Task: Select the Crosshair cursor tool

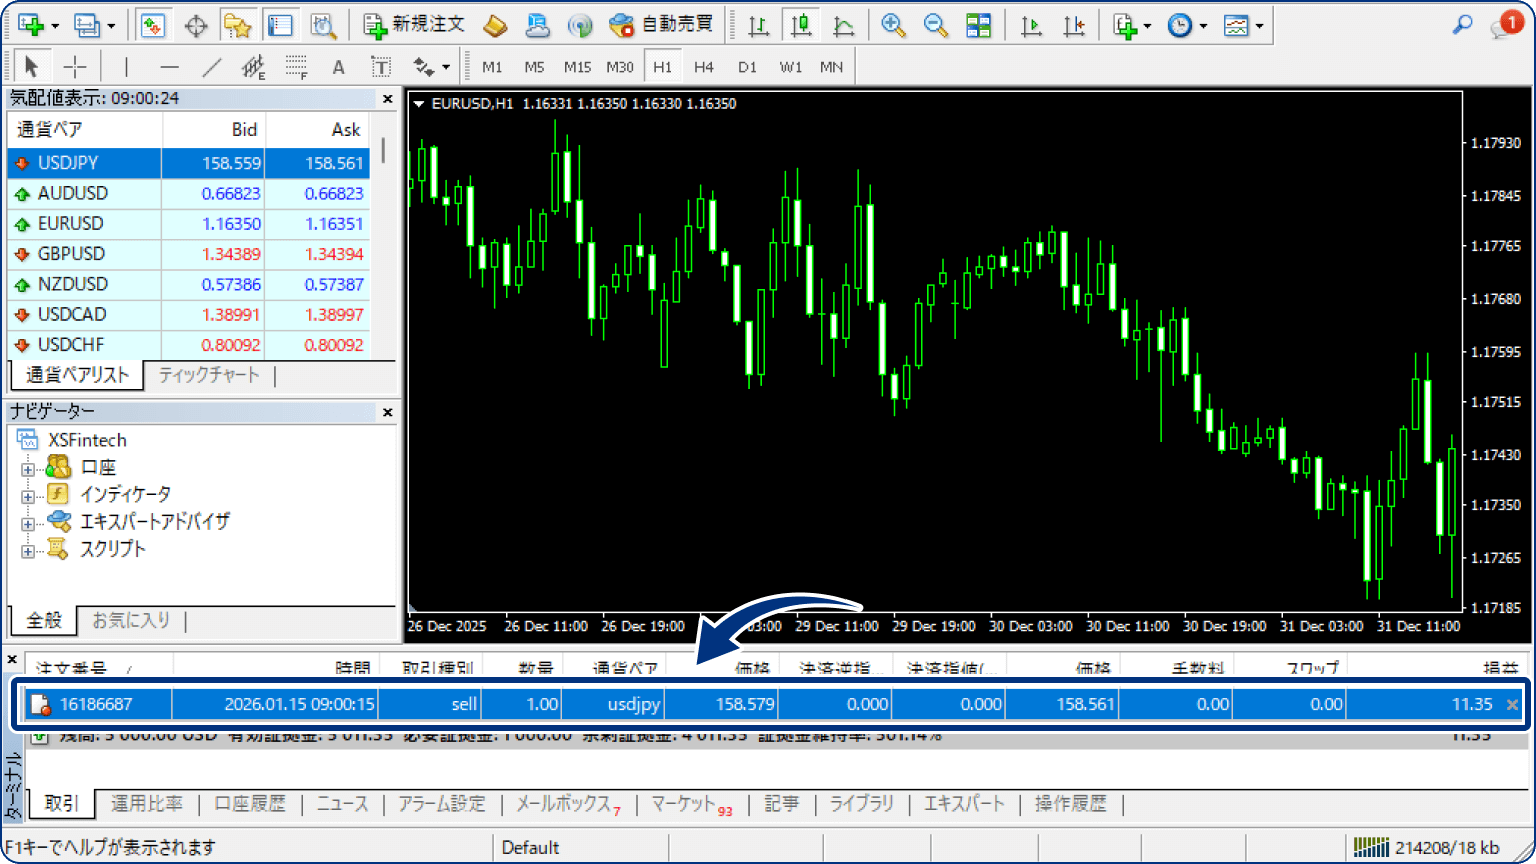Action: (x=75, y=67)
